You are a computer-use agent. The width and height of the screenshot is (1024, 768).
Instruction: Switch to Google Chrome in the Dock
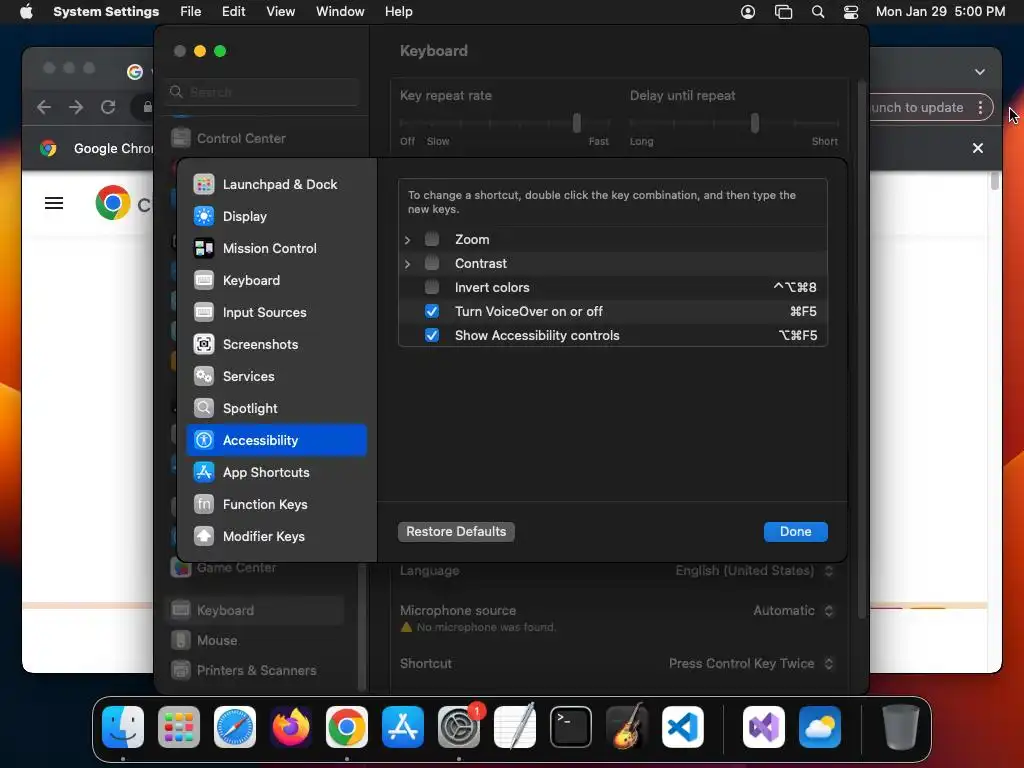(347, 727)
